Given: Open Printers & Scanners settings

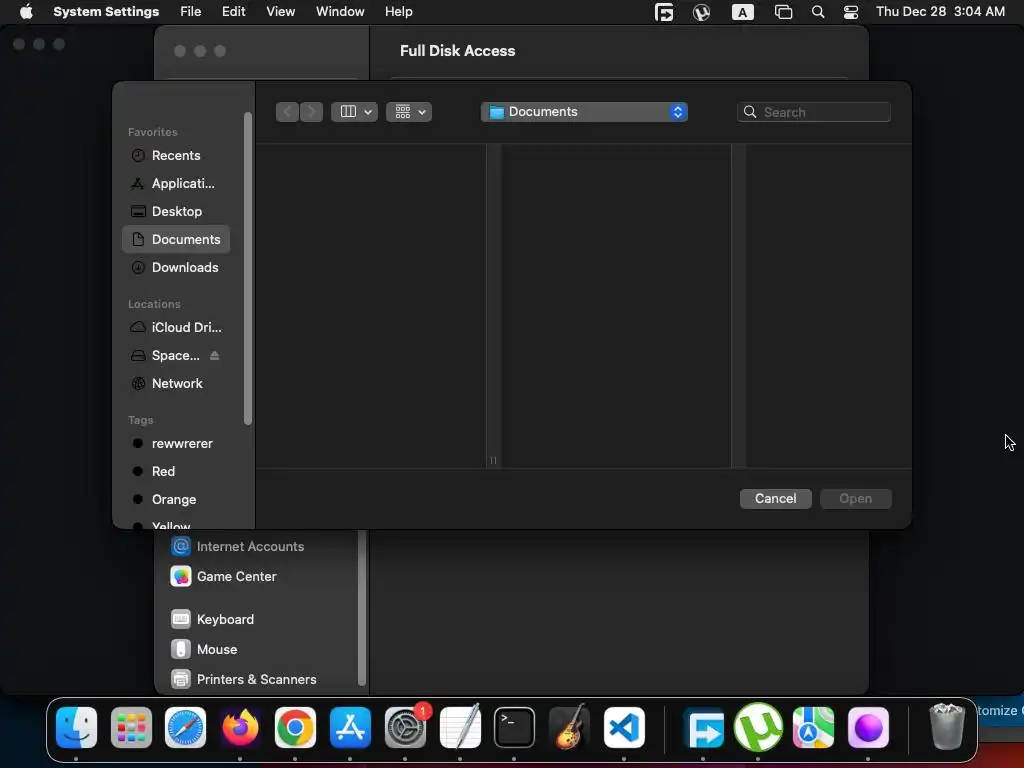Looking at the screenshot, I should tap(244, 679).
